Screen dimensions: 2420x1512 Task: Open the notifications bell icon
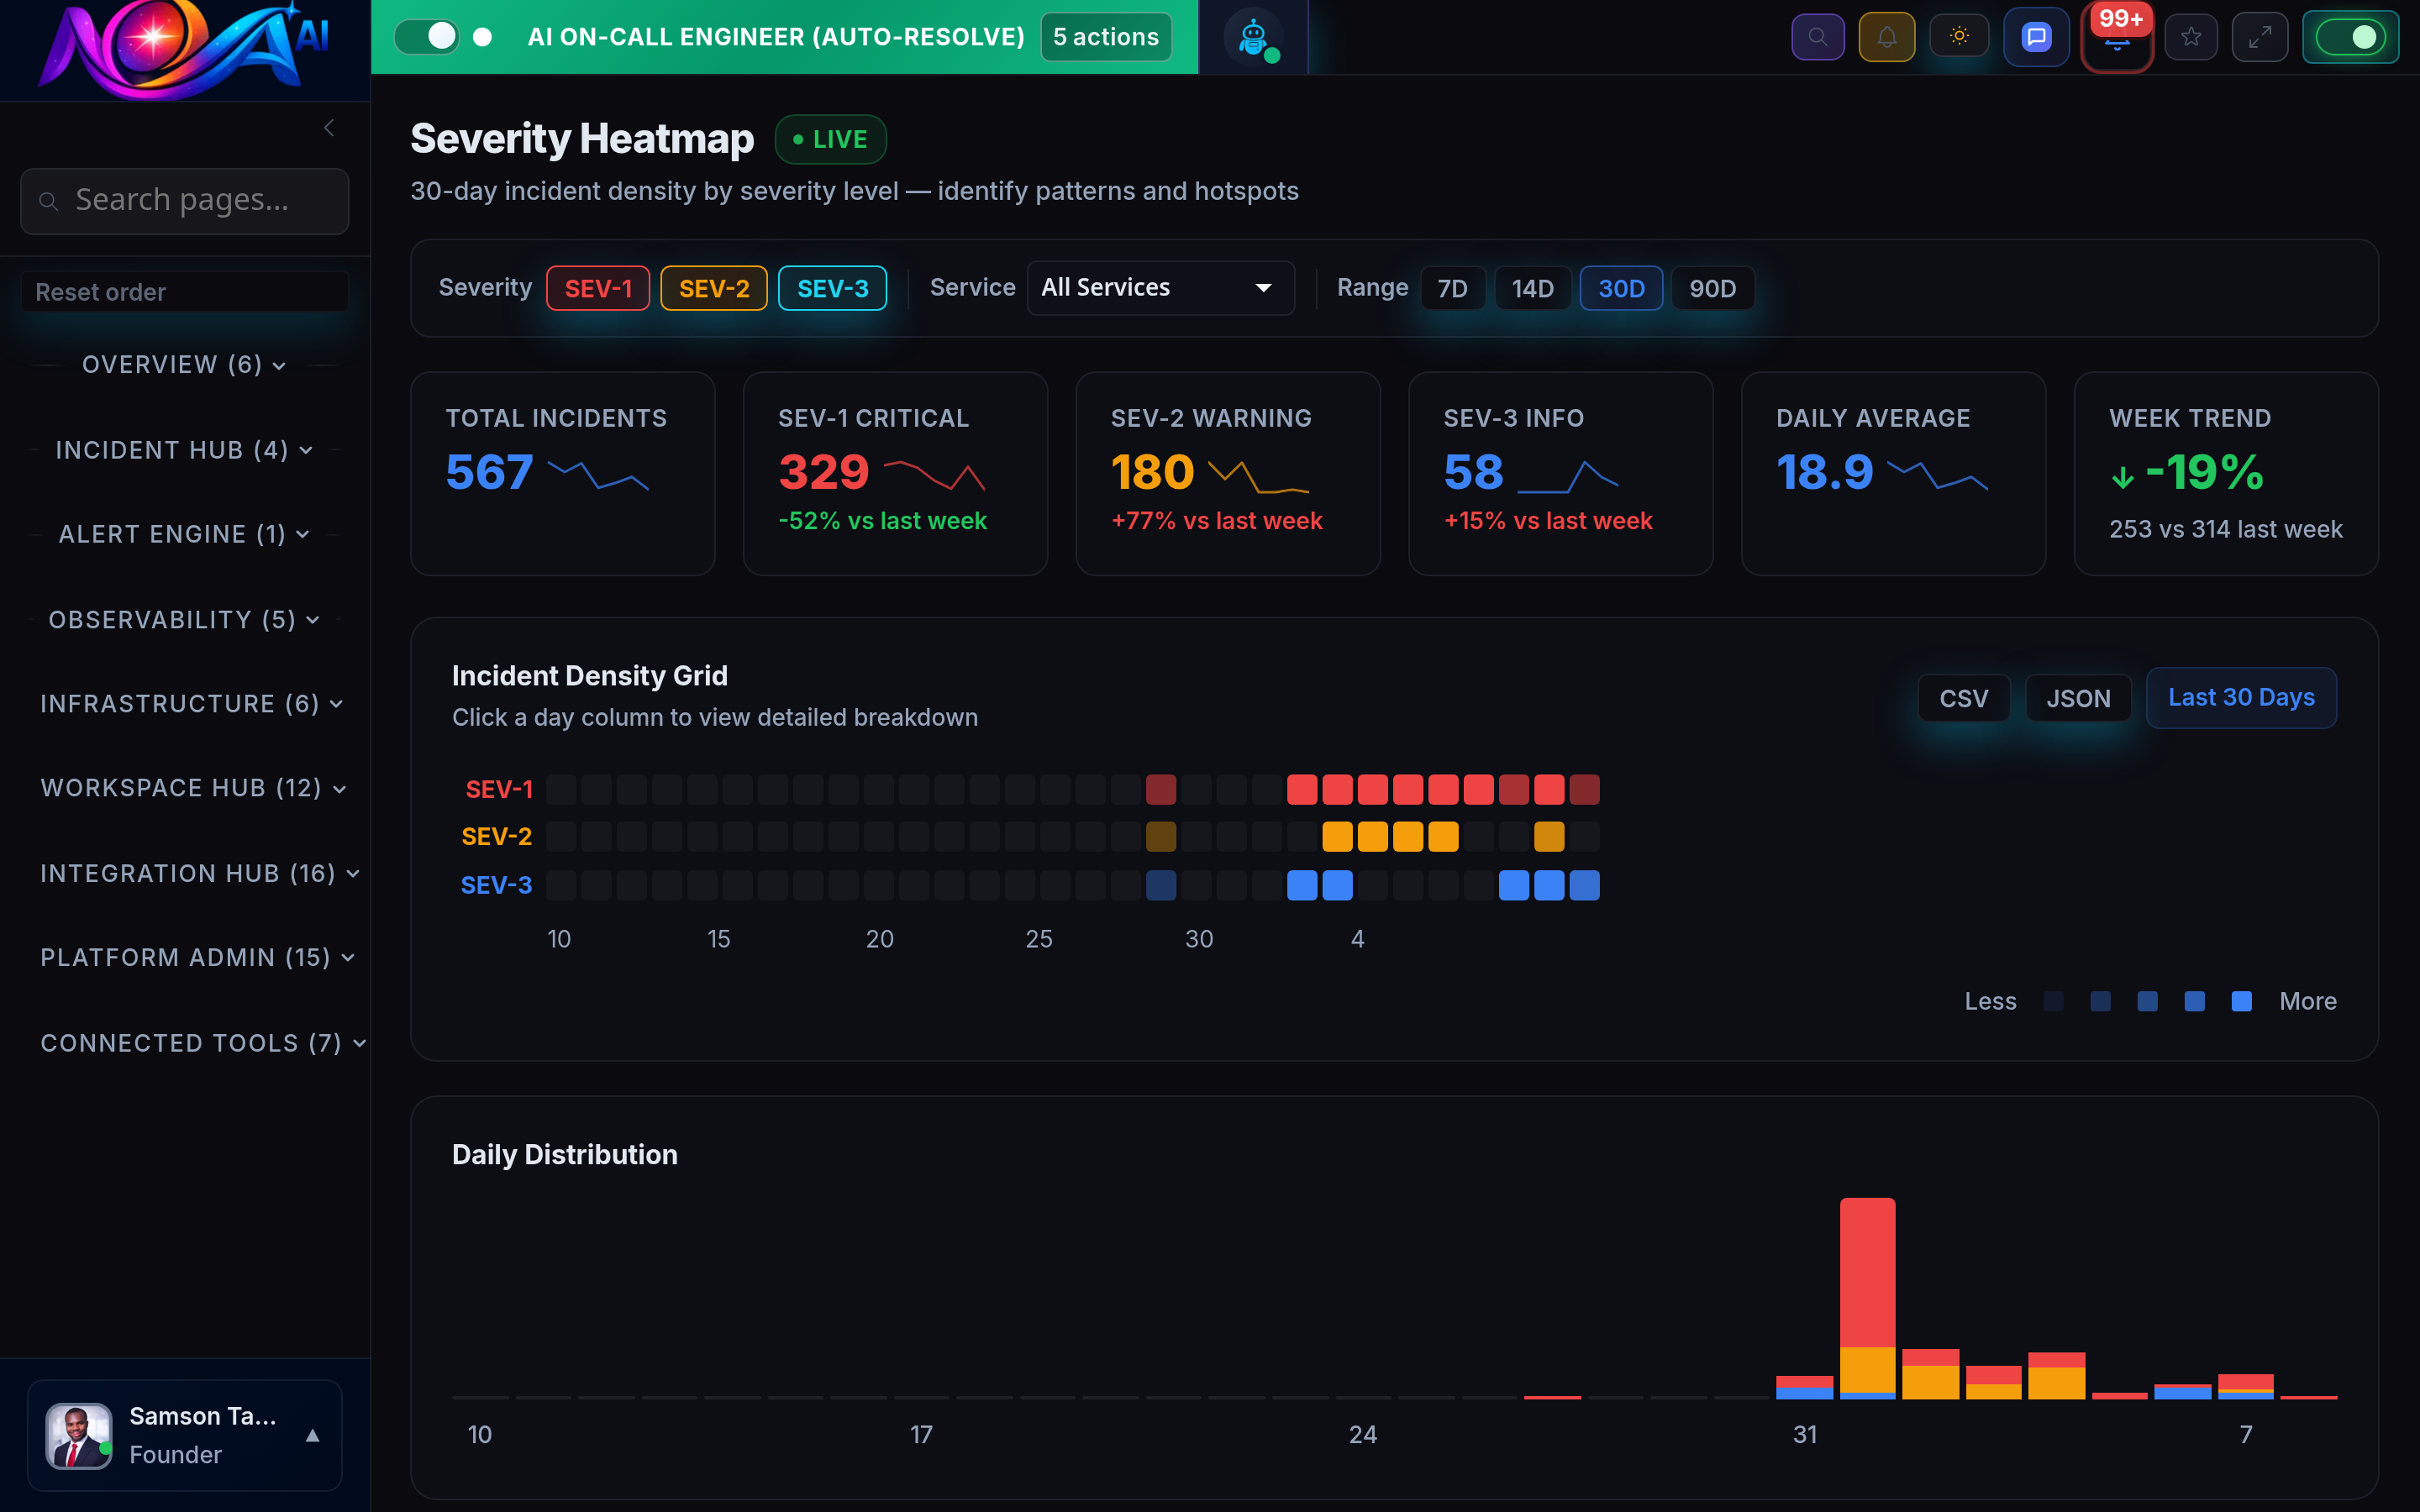(x=1888, y=36)
